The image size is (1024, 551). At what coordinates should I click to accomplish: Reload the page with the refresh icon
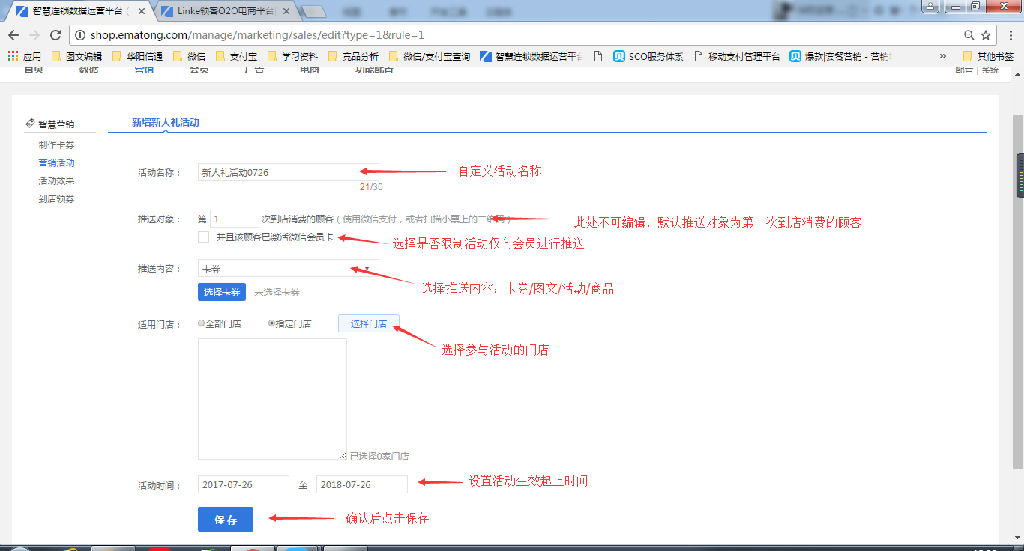coord(56,35)
